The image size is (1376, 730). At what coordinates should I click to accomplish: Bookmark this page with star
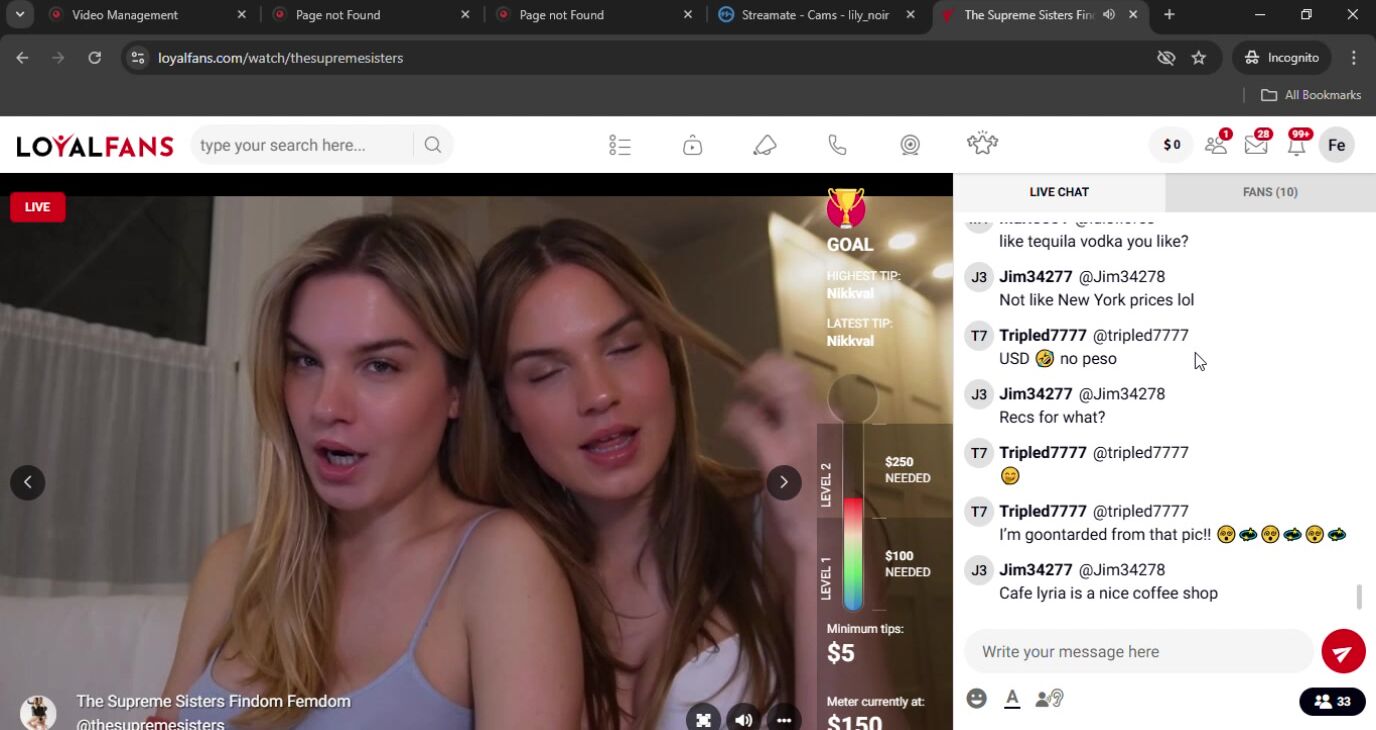(1199, 58)
